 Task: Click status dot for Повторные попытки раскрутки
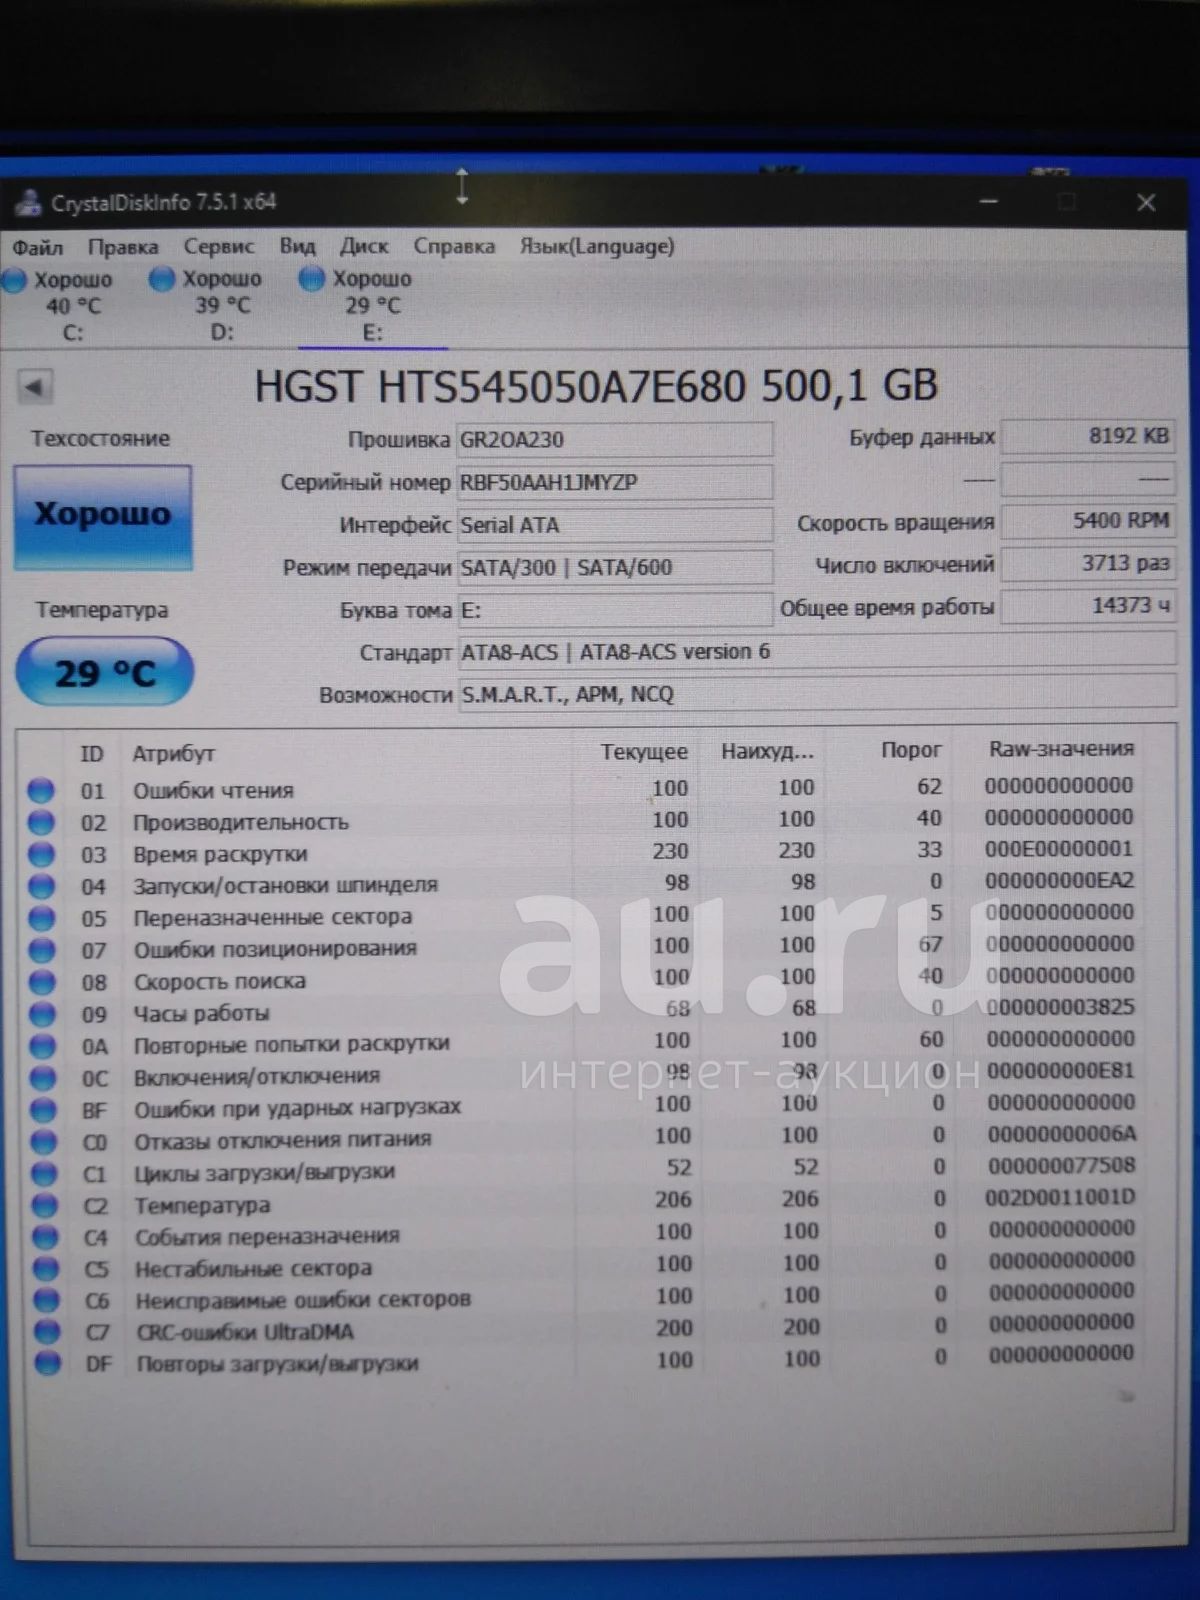(42, 1046)
